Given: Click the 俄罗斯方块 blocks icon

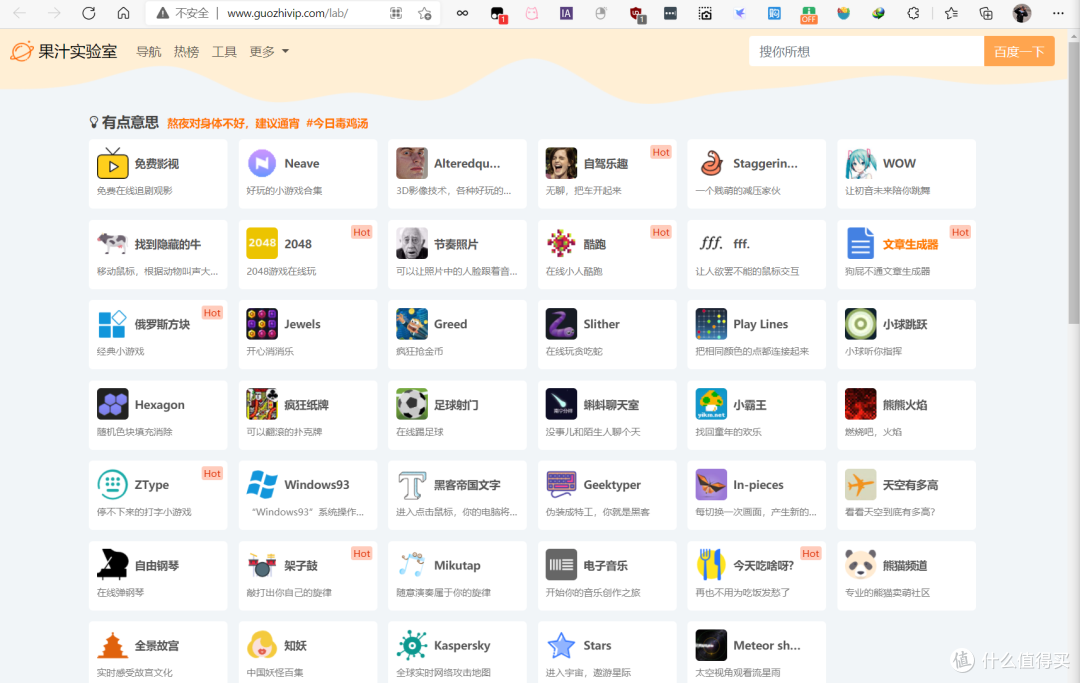Looking at the screenshot, I should [112, 324].
